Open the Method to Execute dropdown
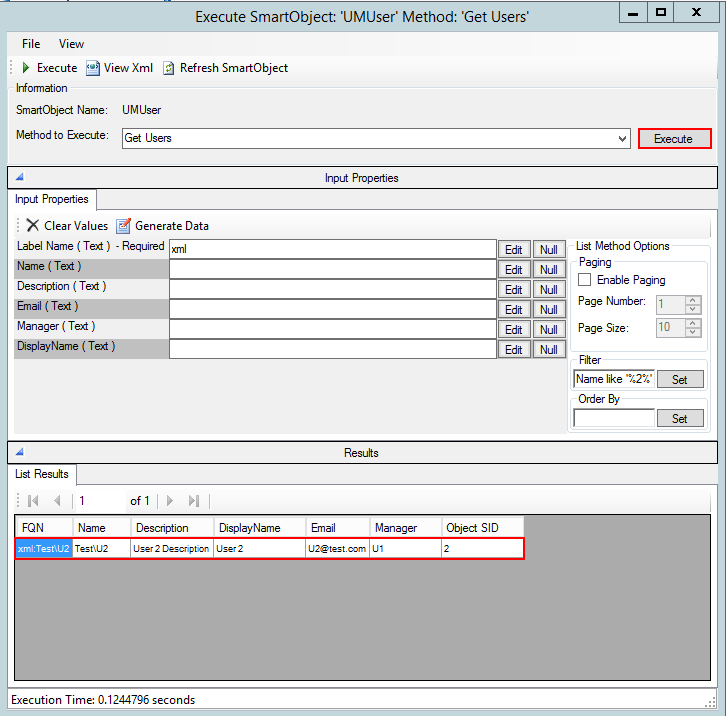This screenshot has height=716, width=726. (623, 138)
